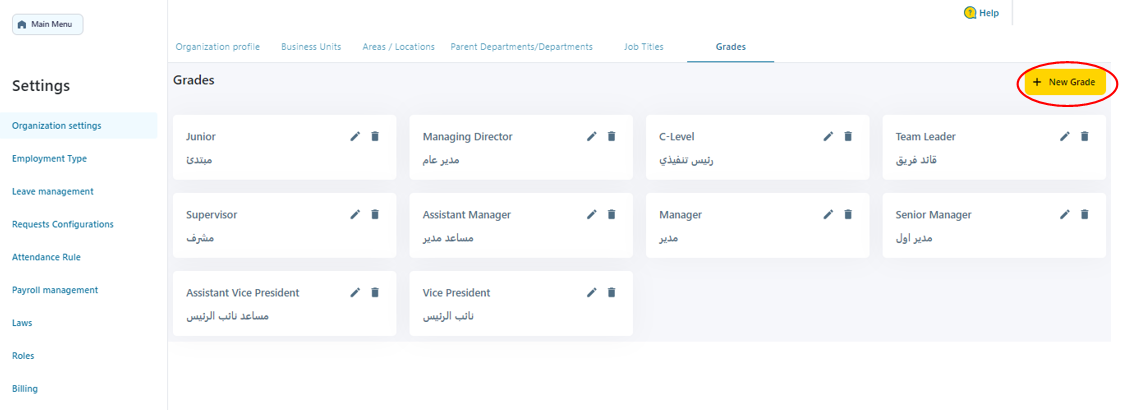The height and width of the screenshot is (410, 1132).
Task: Delete the Managing Director grade
Action: coord(612,137)
